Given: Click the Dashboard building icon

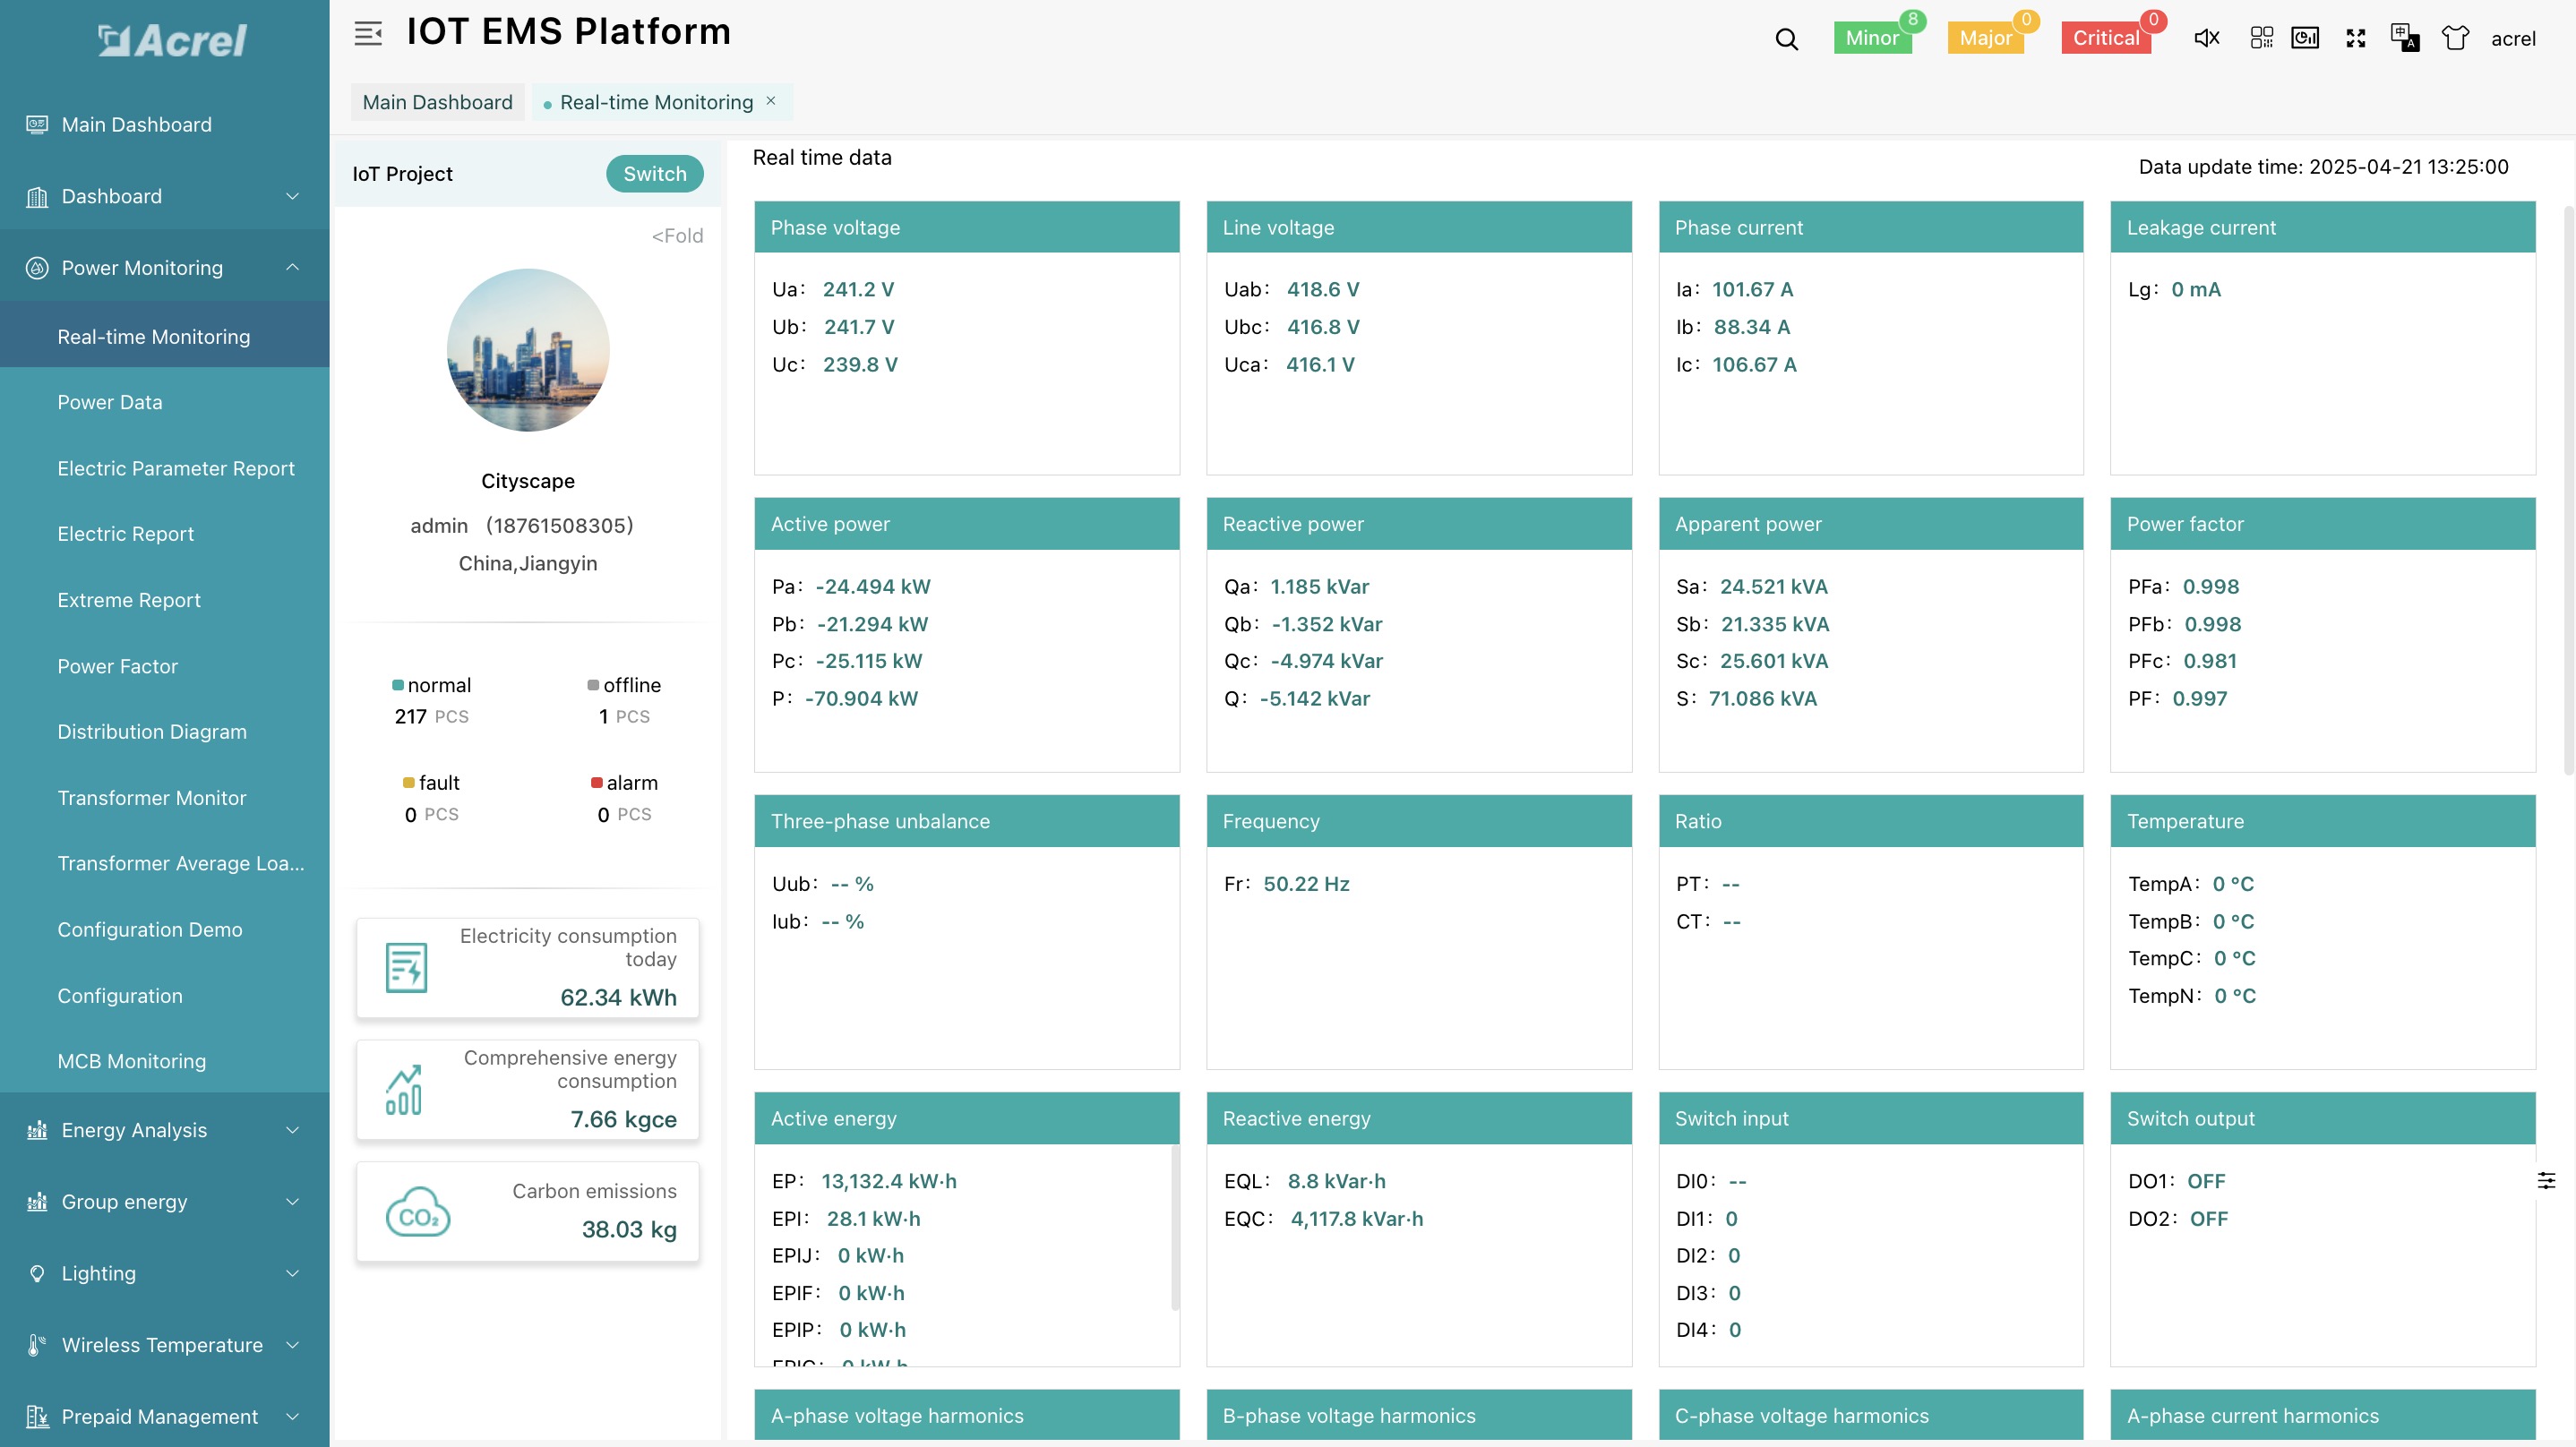Looking at the screenshot, I should [x=37, y=197].
